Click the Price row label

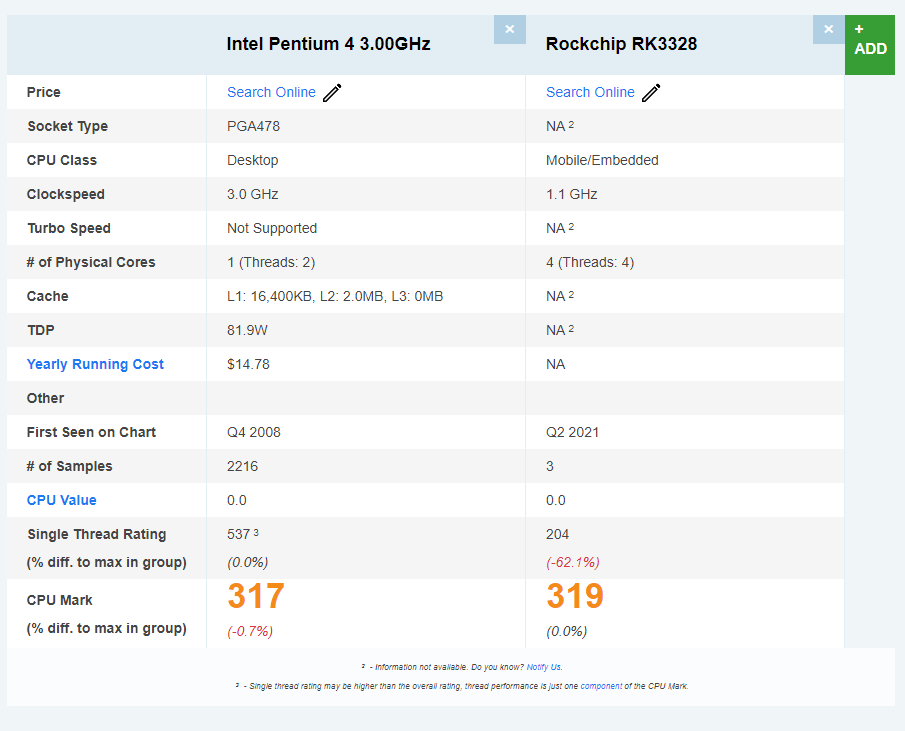coord(44,92)
